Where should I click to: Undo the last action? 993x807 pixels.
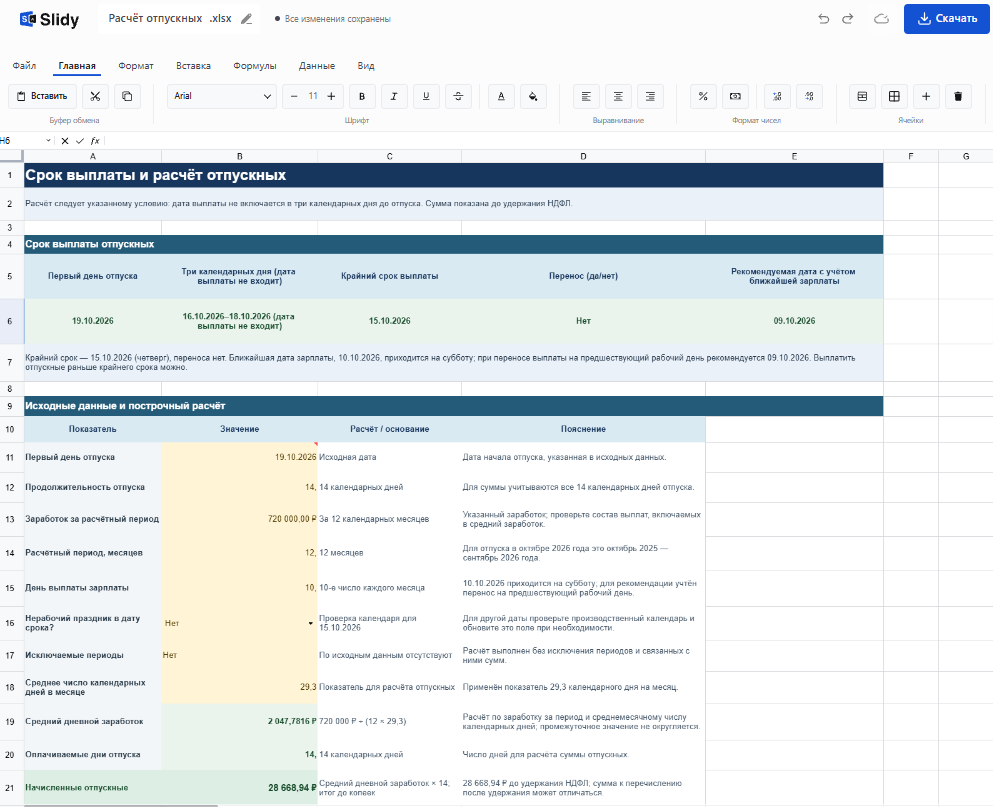[x=823, y=19]
